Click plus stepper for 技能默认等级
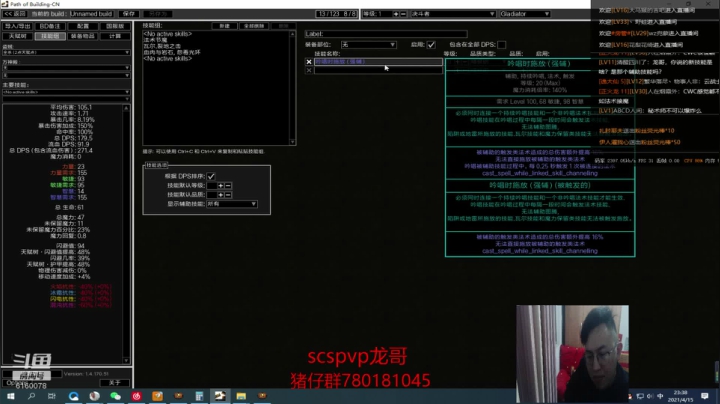Viewport: 720px width, 404px height. (221, 185)
